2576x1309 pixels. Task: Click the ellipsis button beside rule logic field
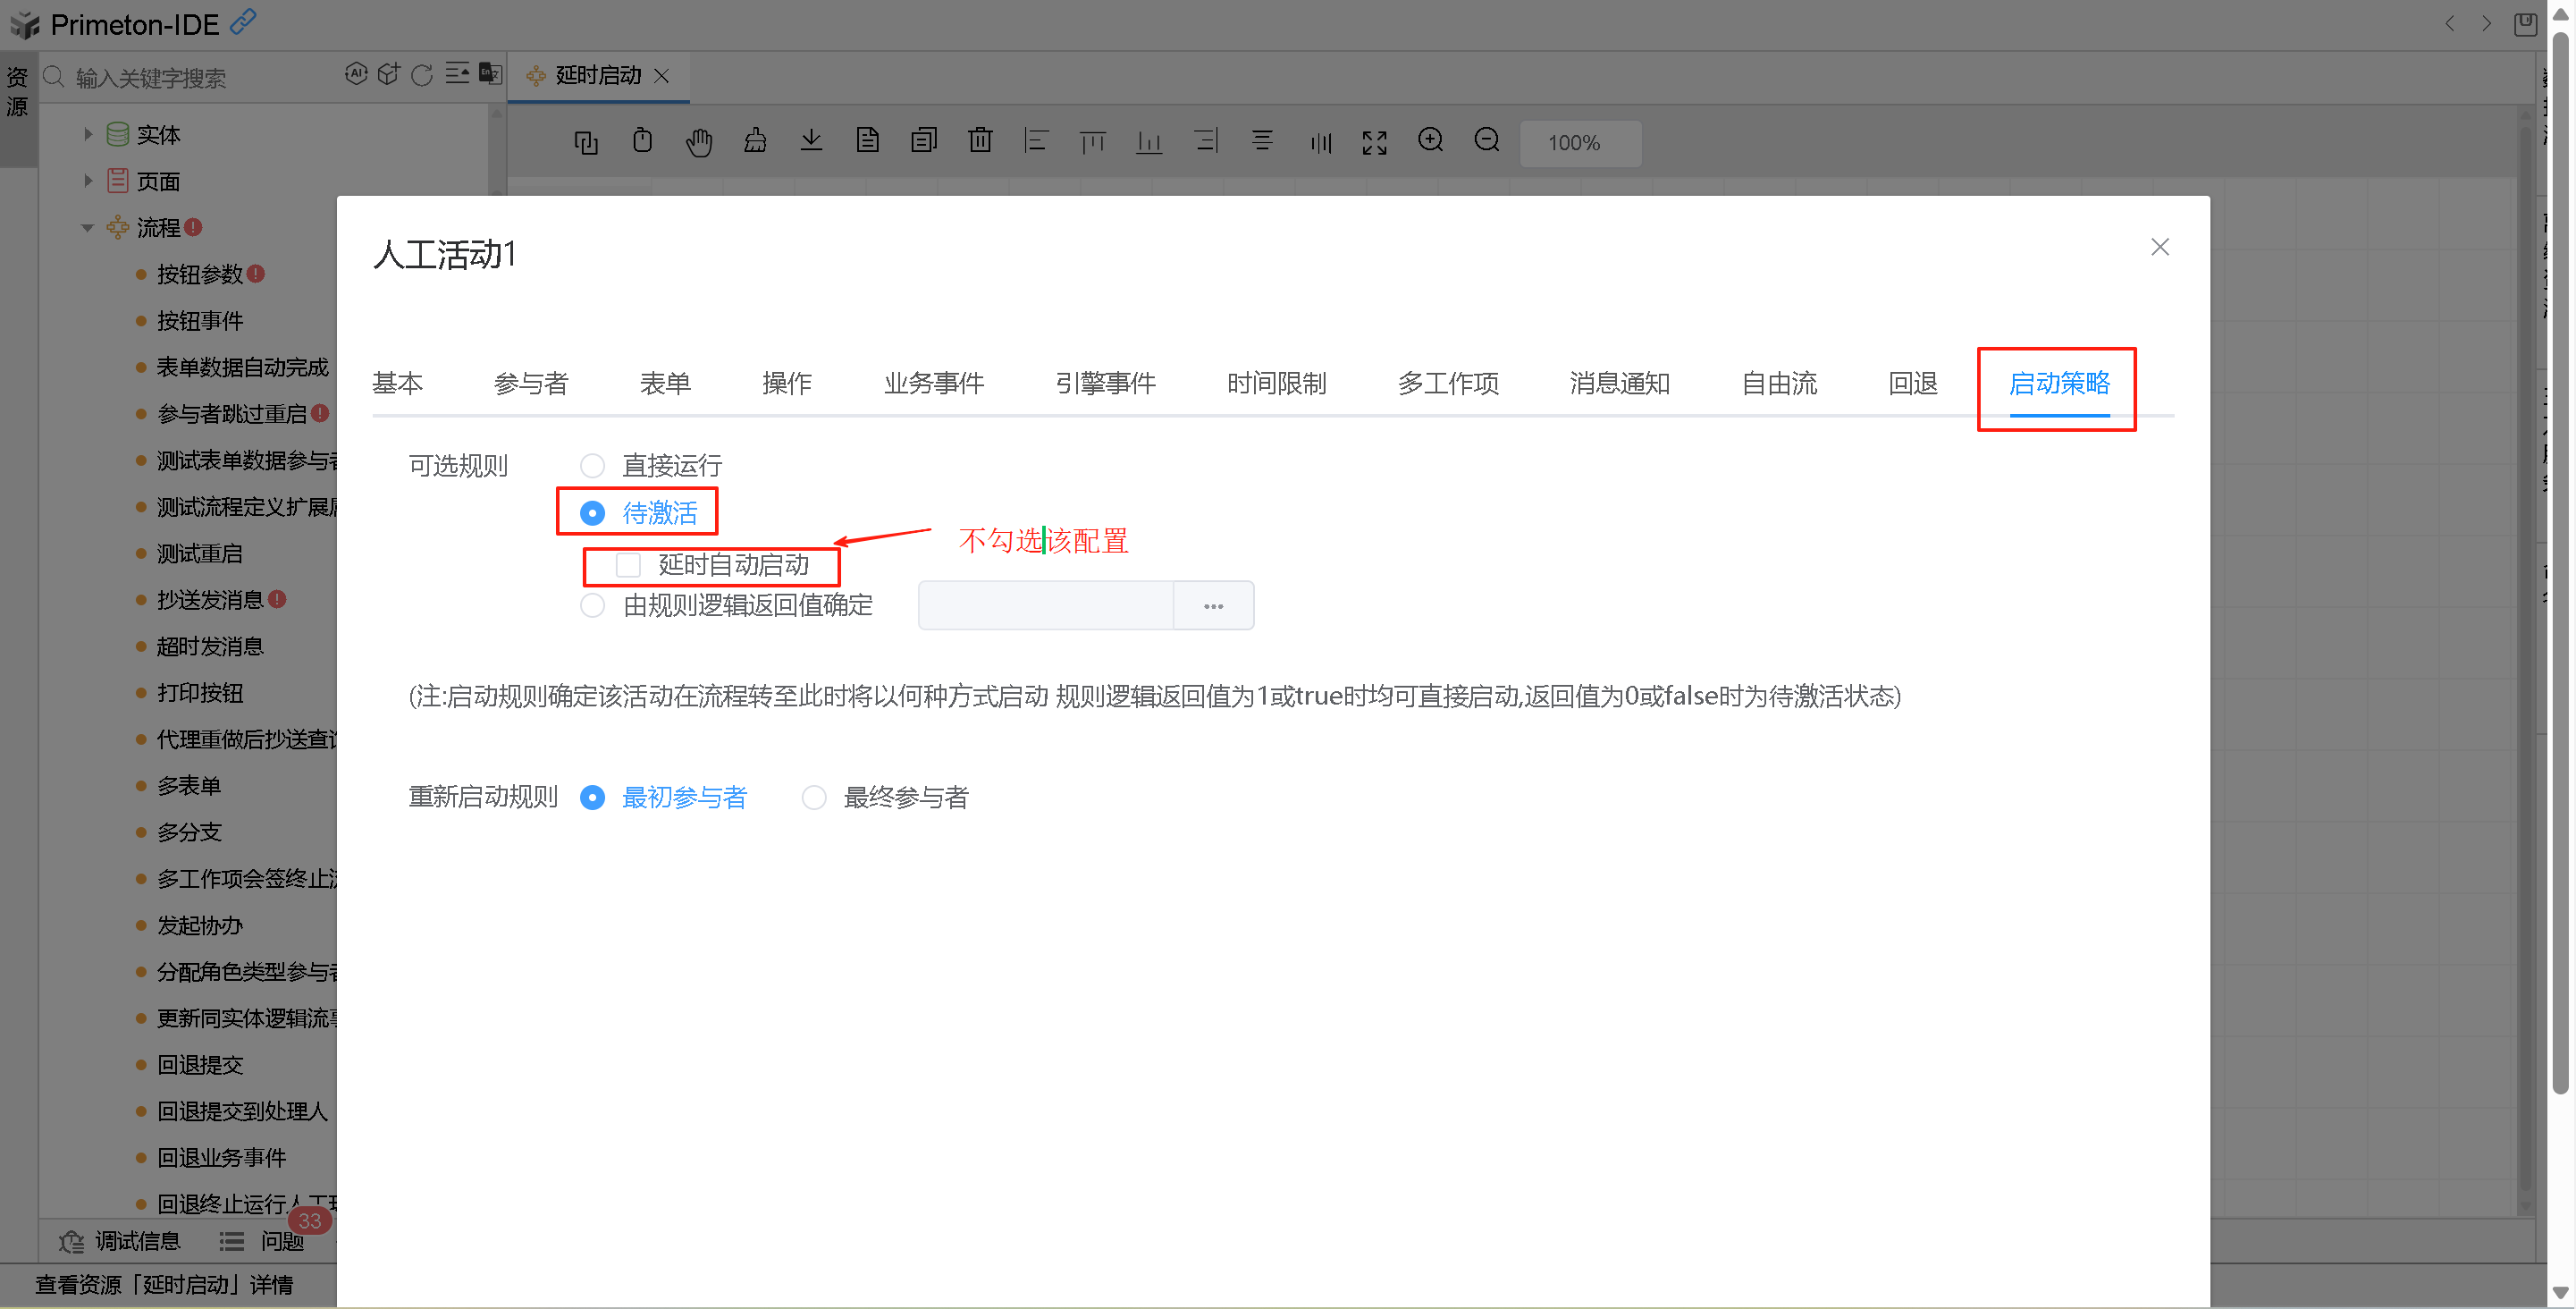click(1213, 606)
